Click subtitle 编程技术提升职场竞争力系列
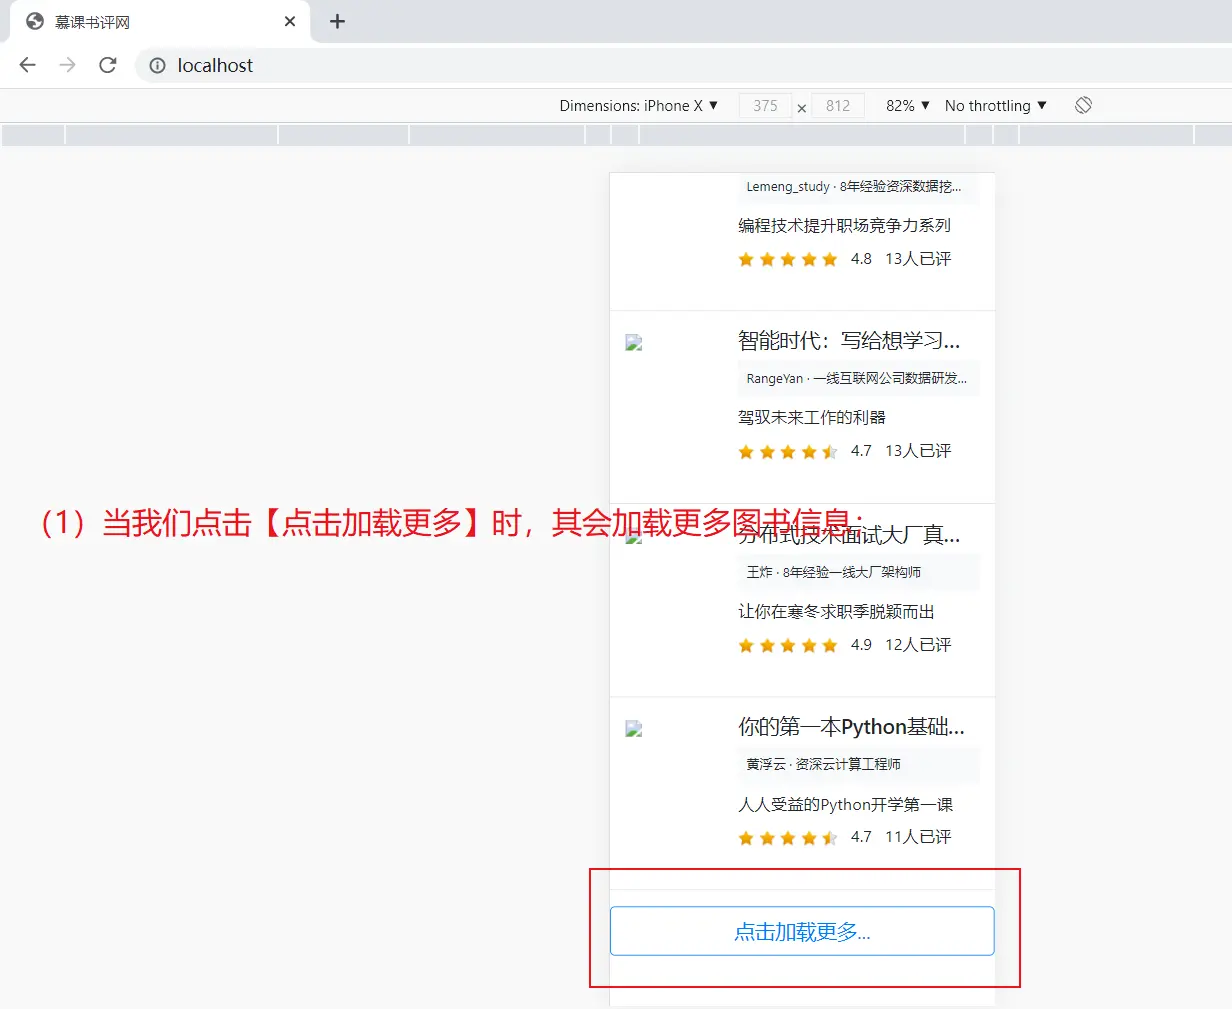This screenshot has height=1009, width=1232. 844,226
